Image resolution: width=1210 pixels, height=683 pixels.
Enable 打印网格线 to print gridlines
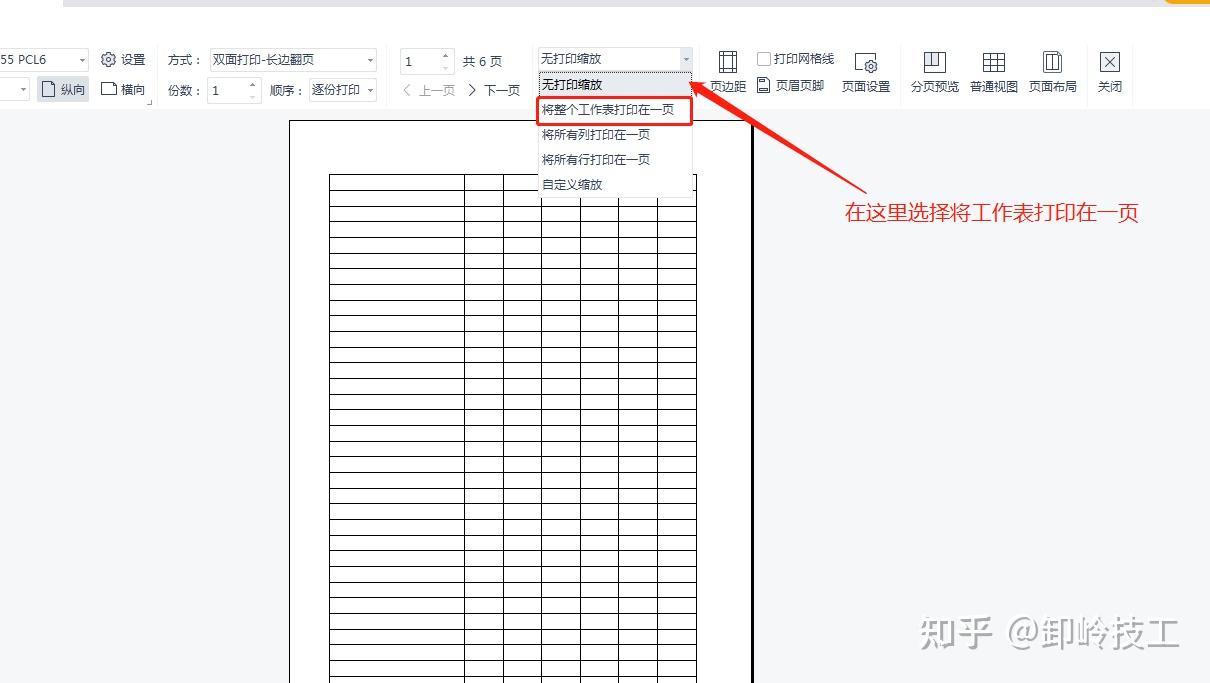click(764, 58)
